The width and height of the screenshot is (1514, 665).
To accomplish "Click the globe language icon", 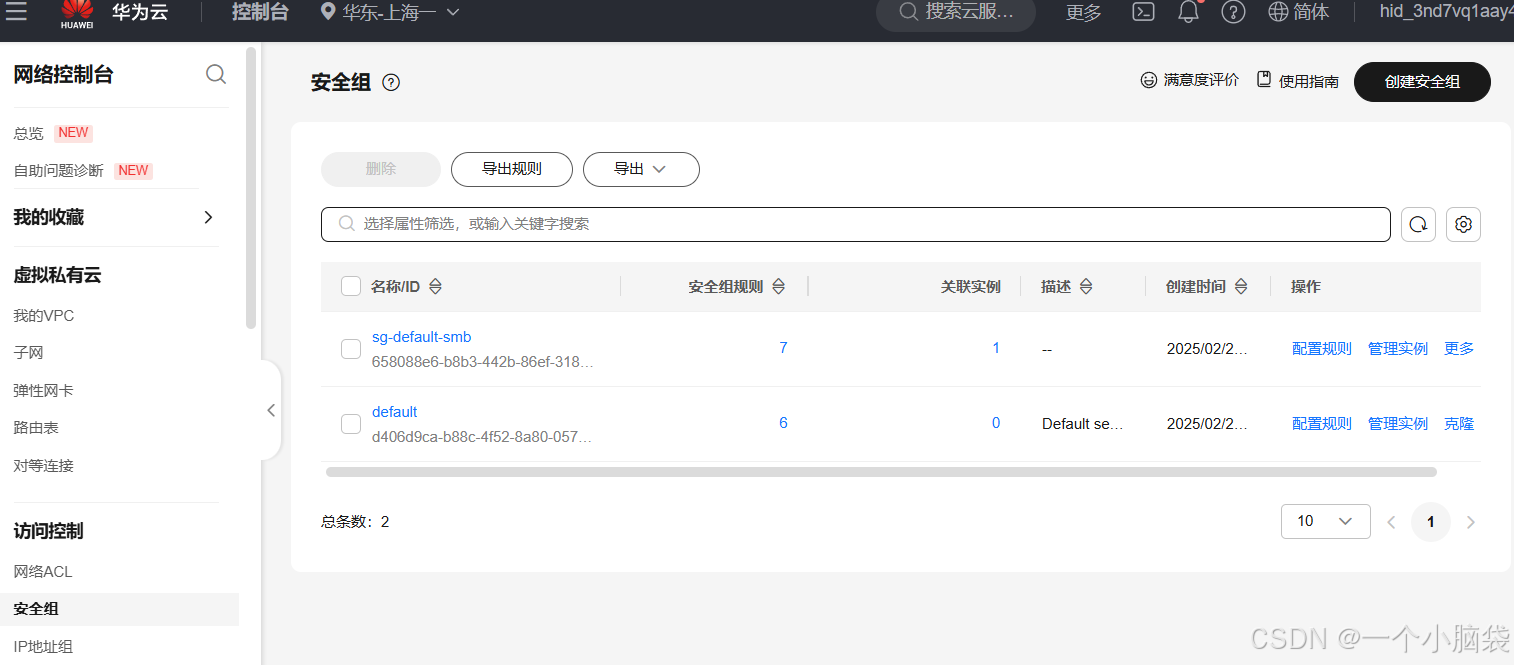I will (x=1278, y=12).
